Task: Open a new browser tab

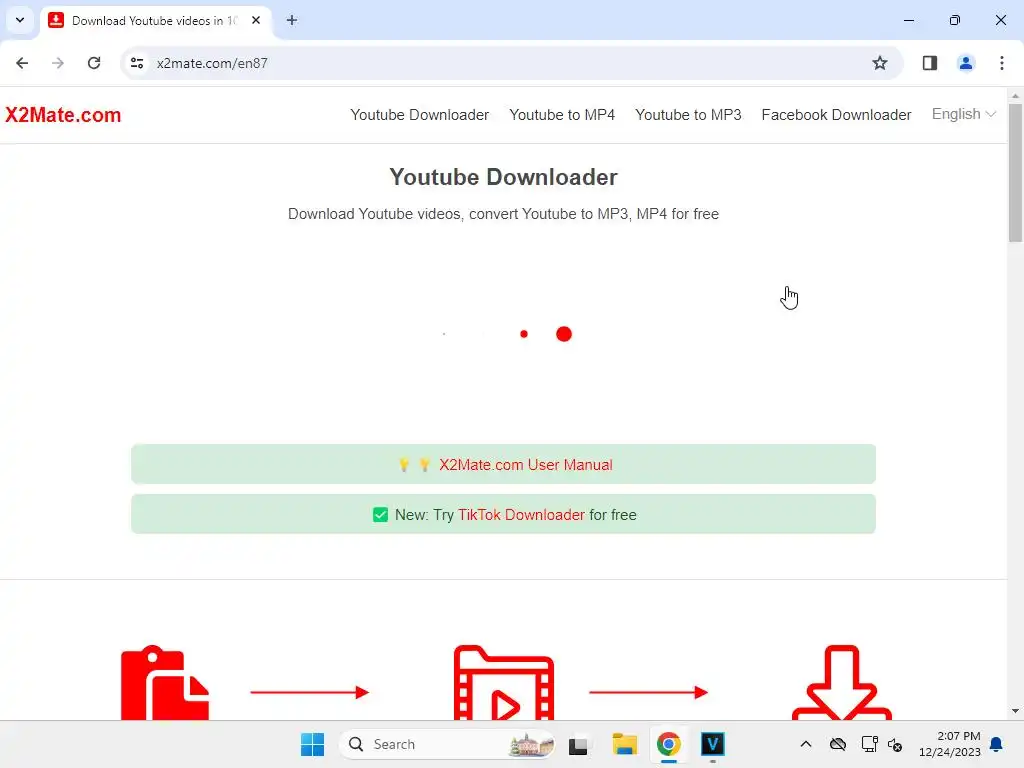Action: tap(291, 20)
